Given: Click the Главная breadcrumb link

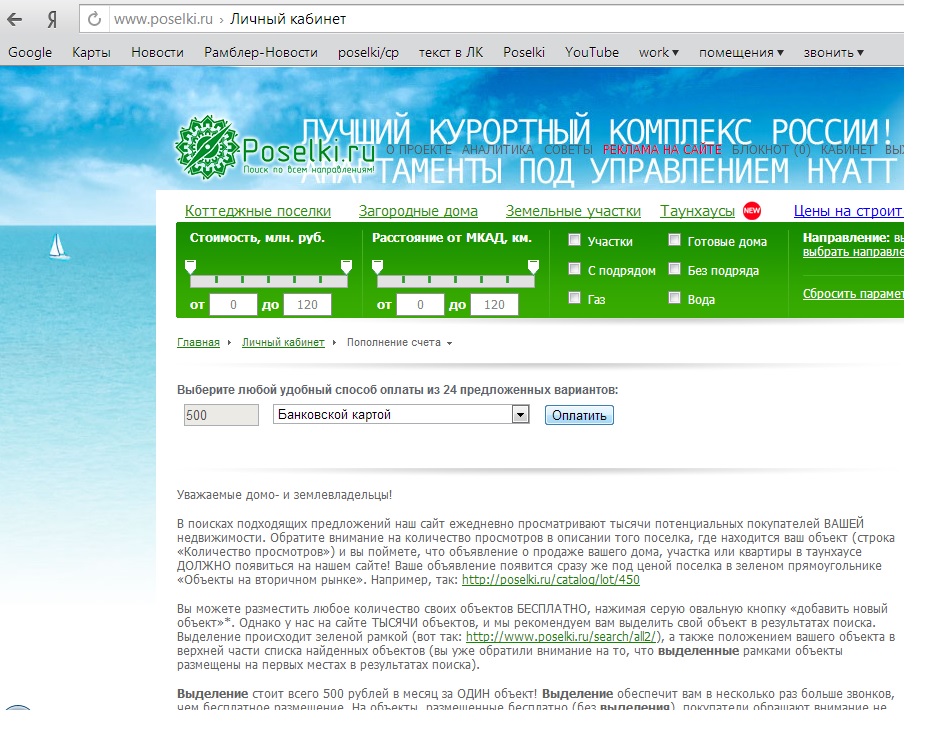Looking at the screenshot, I should [198, 342].
